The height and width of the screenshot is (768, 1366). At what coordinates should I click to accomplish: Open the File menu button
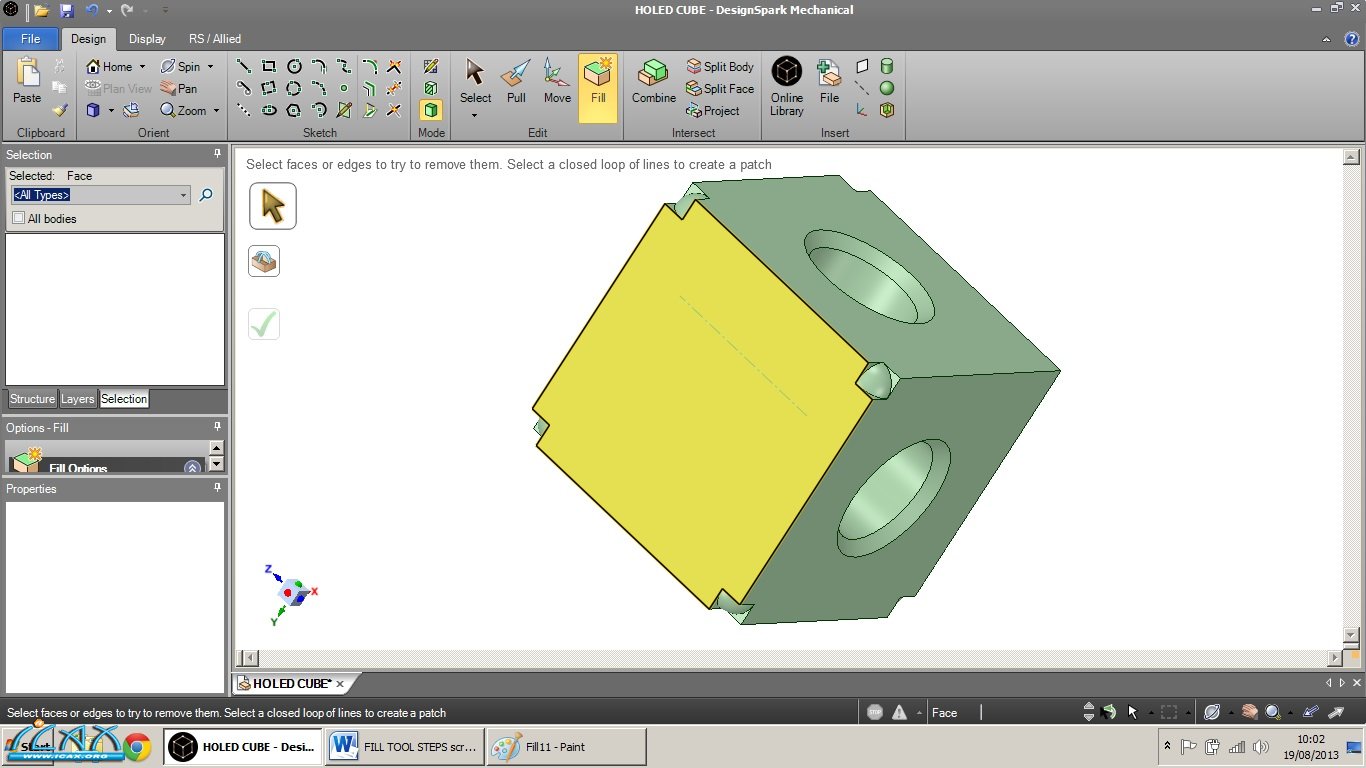(x=30, y=39)
